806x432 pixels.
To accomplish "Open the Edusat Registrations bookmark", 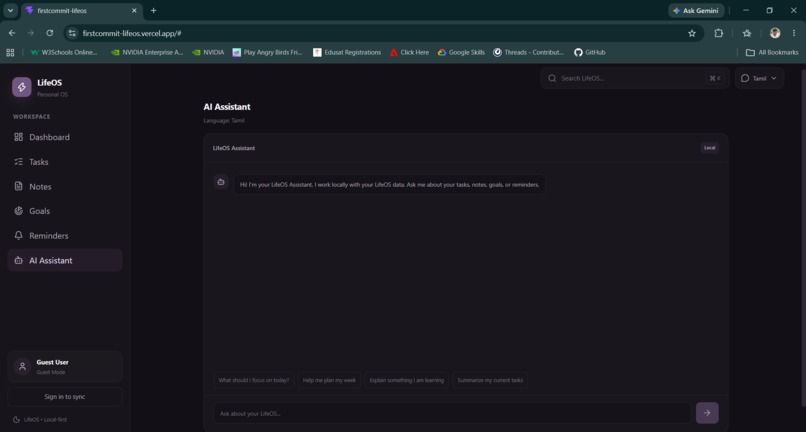I will 347,52.
